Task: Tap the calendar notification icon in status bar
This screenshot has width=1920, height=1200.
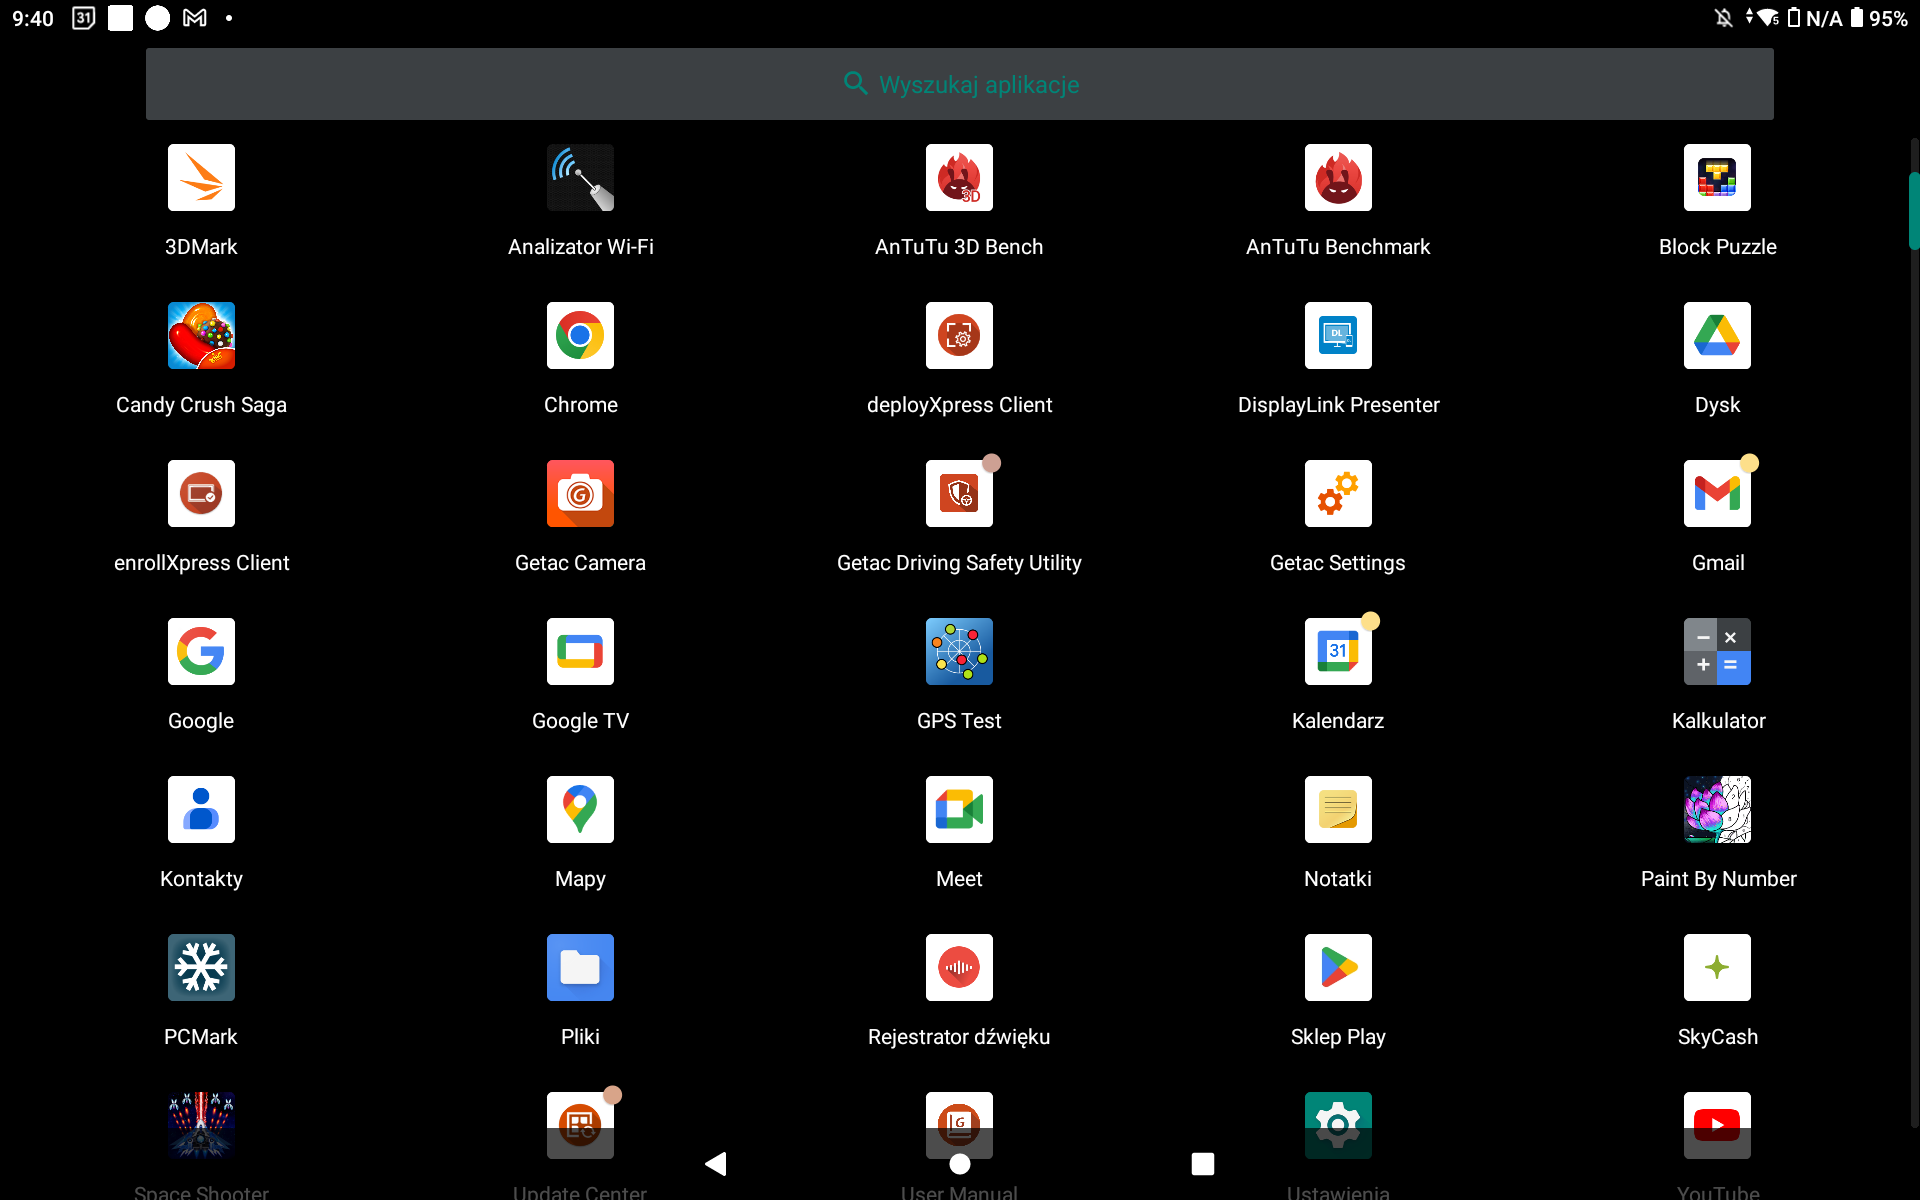Action: (x=84, y=18)
